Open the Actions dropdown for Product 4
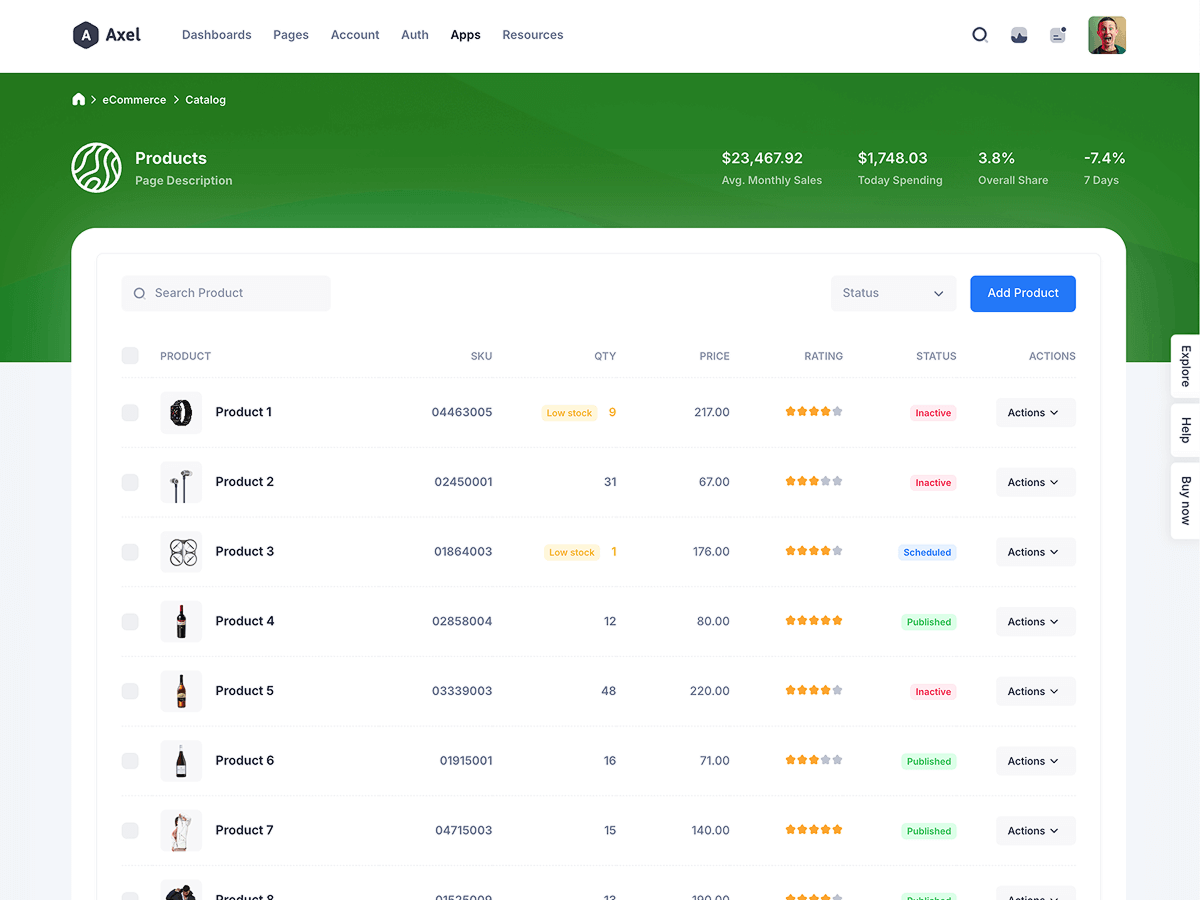The image size is (1200, 900). pos(1035,622)
